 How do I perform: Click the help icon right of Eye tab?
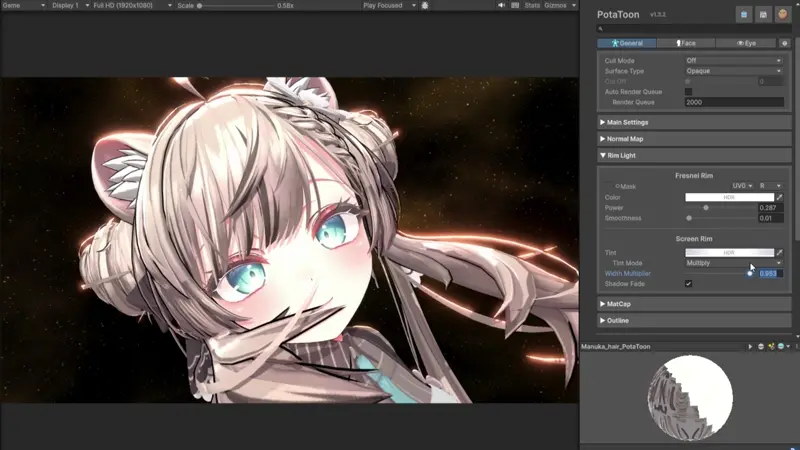click(785, 43)
